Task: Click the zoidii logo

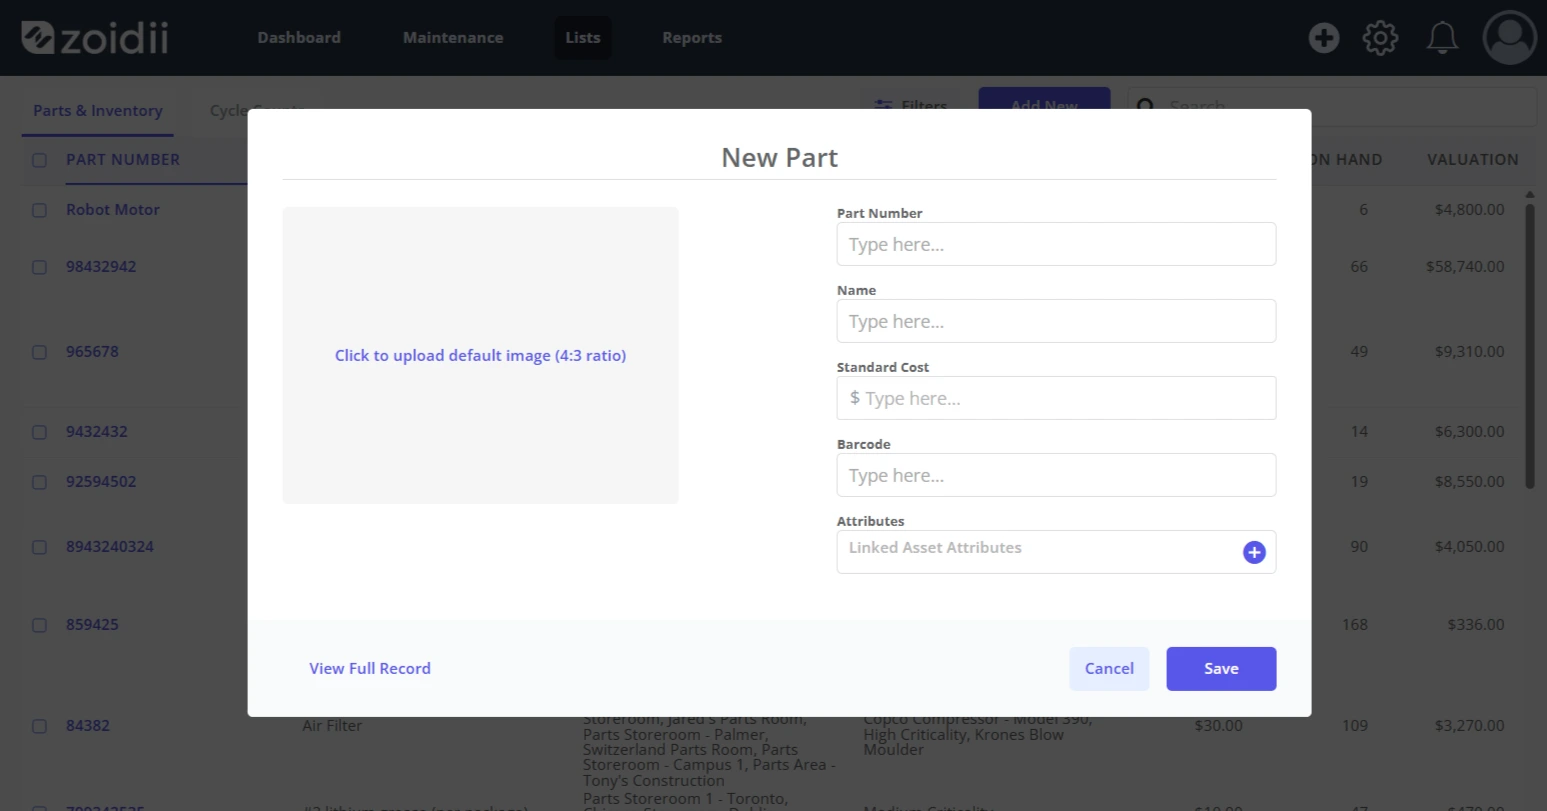Action: [95, 38]
